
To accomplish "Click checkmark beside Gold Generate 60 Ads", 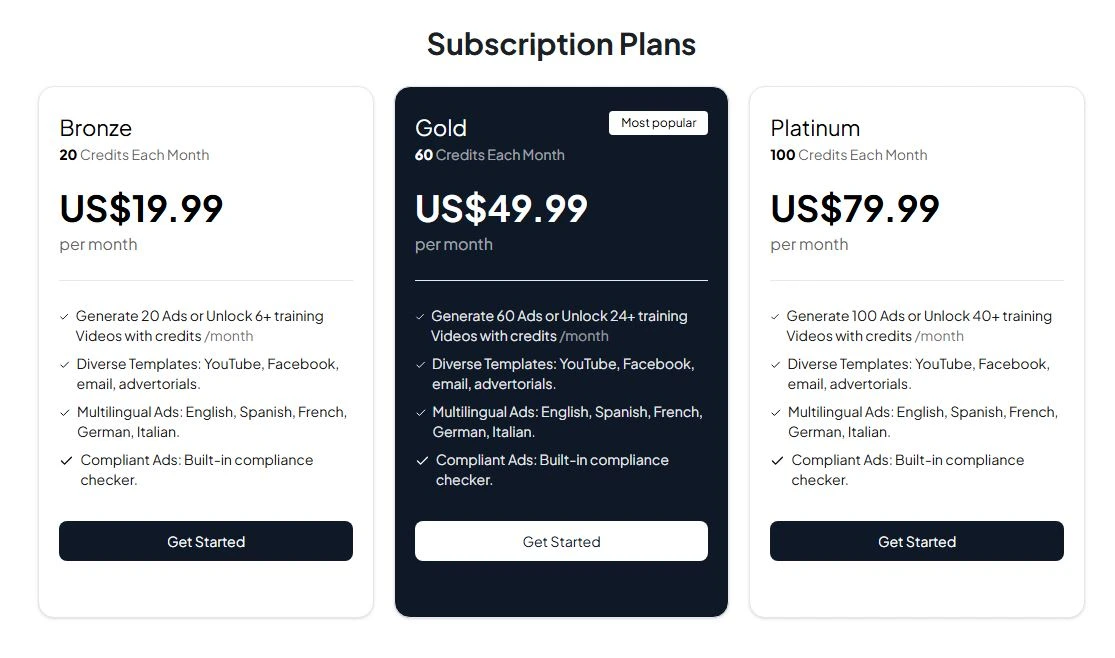I will (421, 317).
